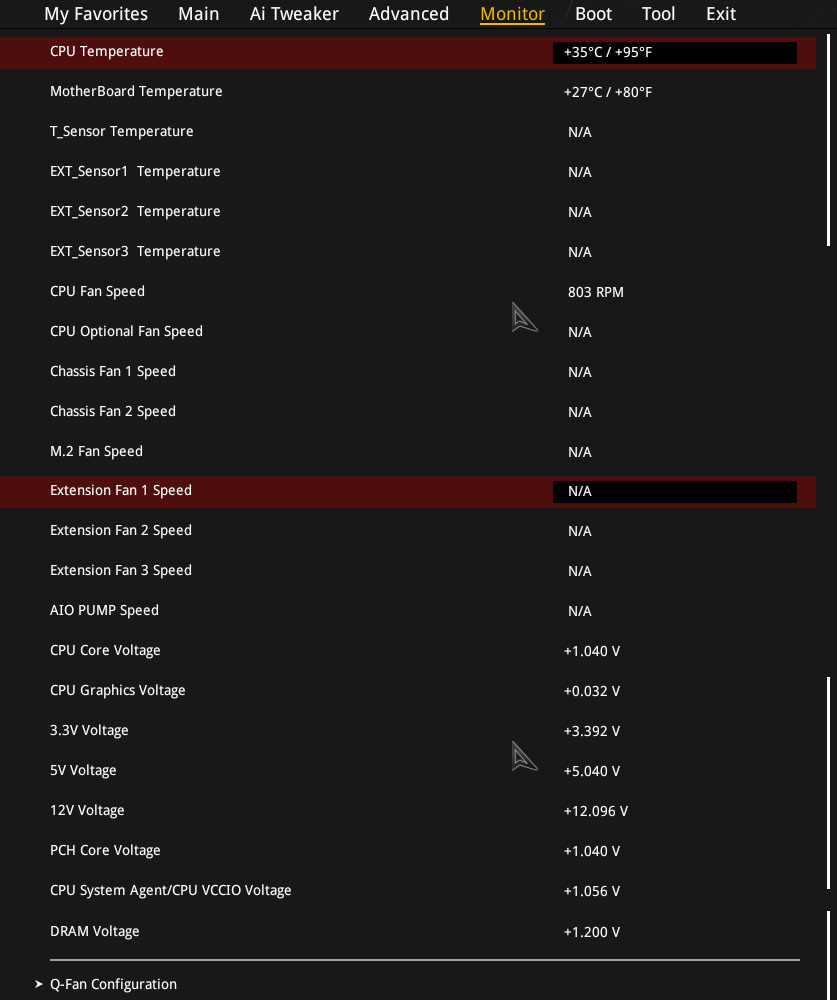
Task: Select the AIO PUMP Speed item
Action: [x=104, y=610]
